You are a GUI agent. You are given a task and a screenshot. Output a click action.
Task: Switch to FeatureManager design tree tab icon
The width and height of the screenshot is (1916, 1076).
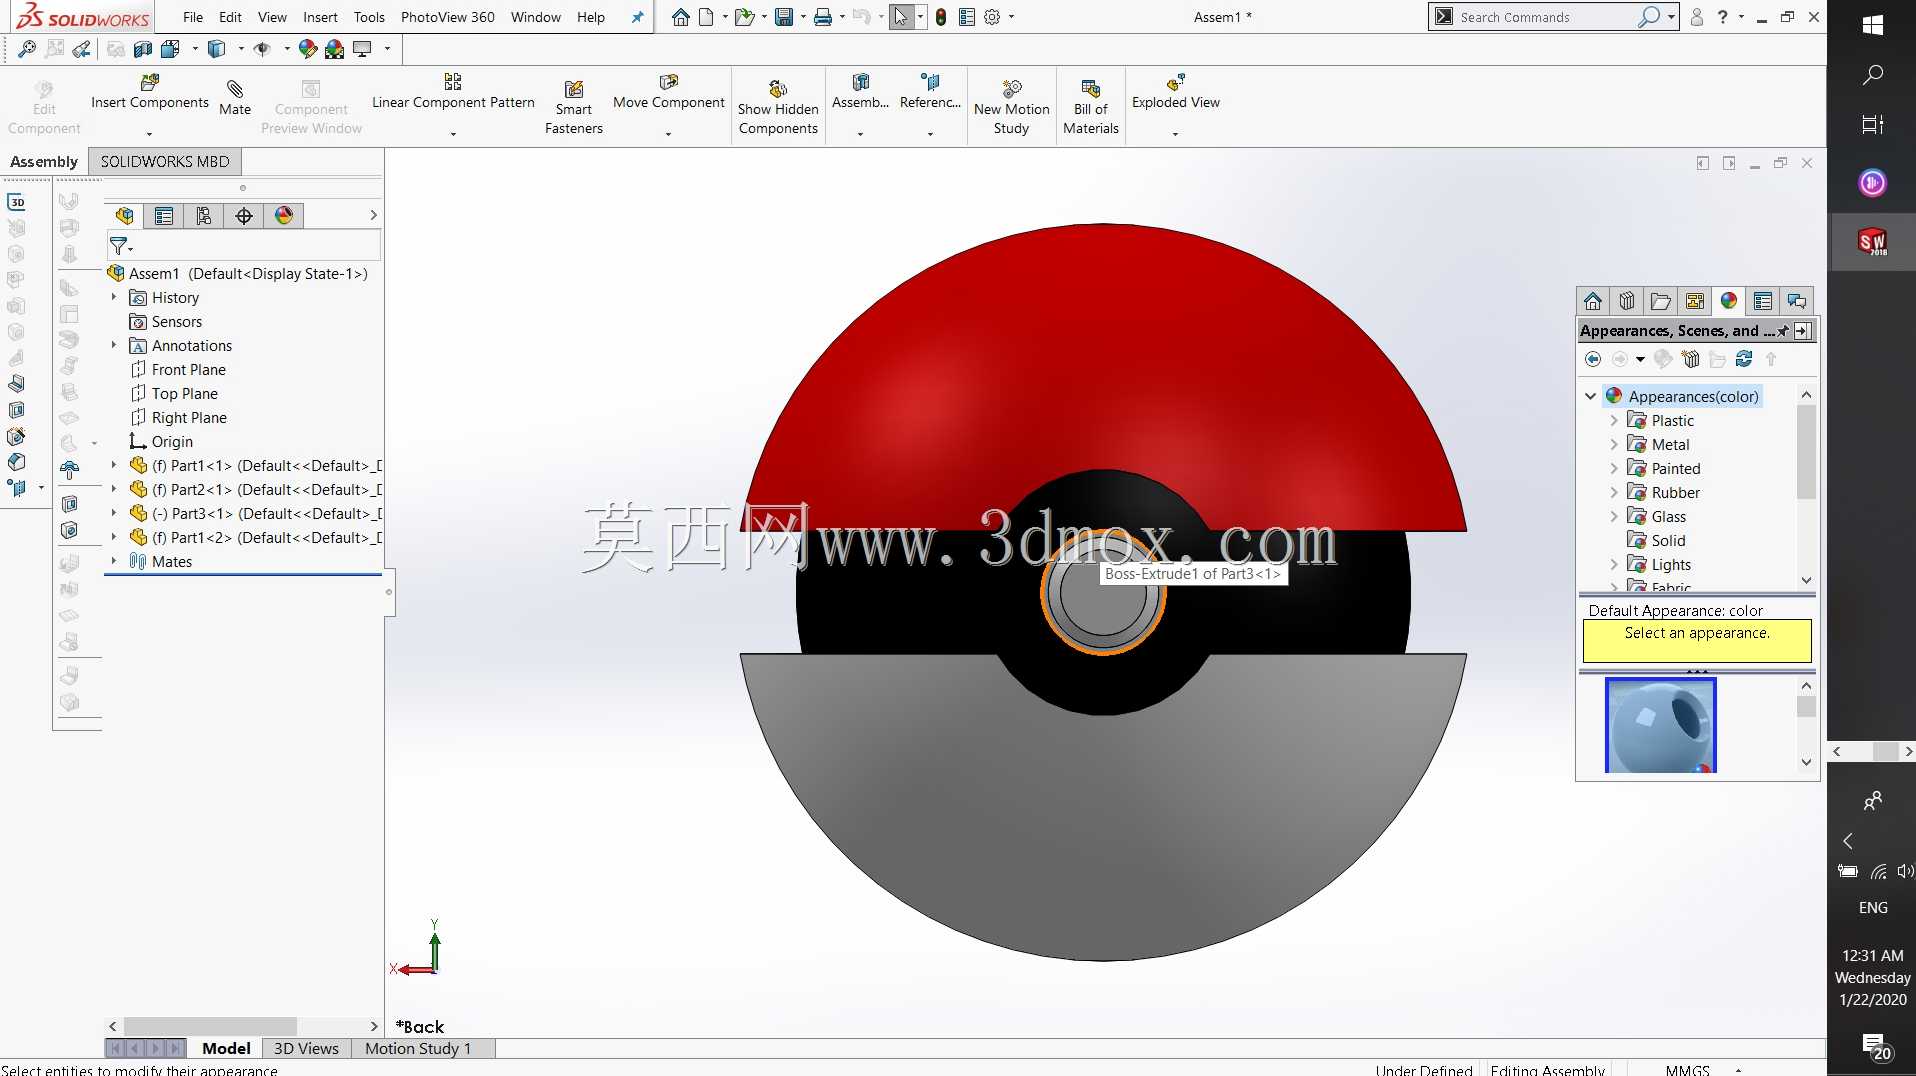pyautogui.click(x=124, y=215)
